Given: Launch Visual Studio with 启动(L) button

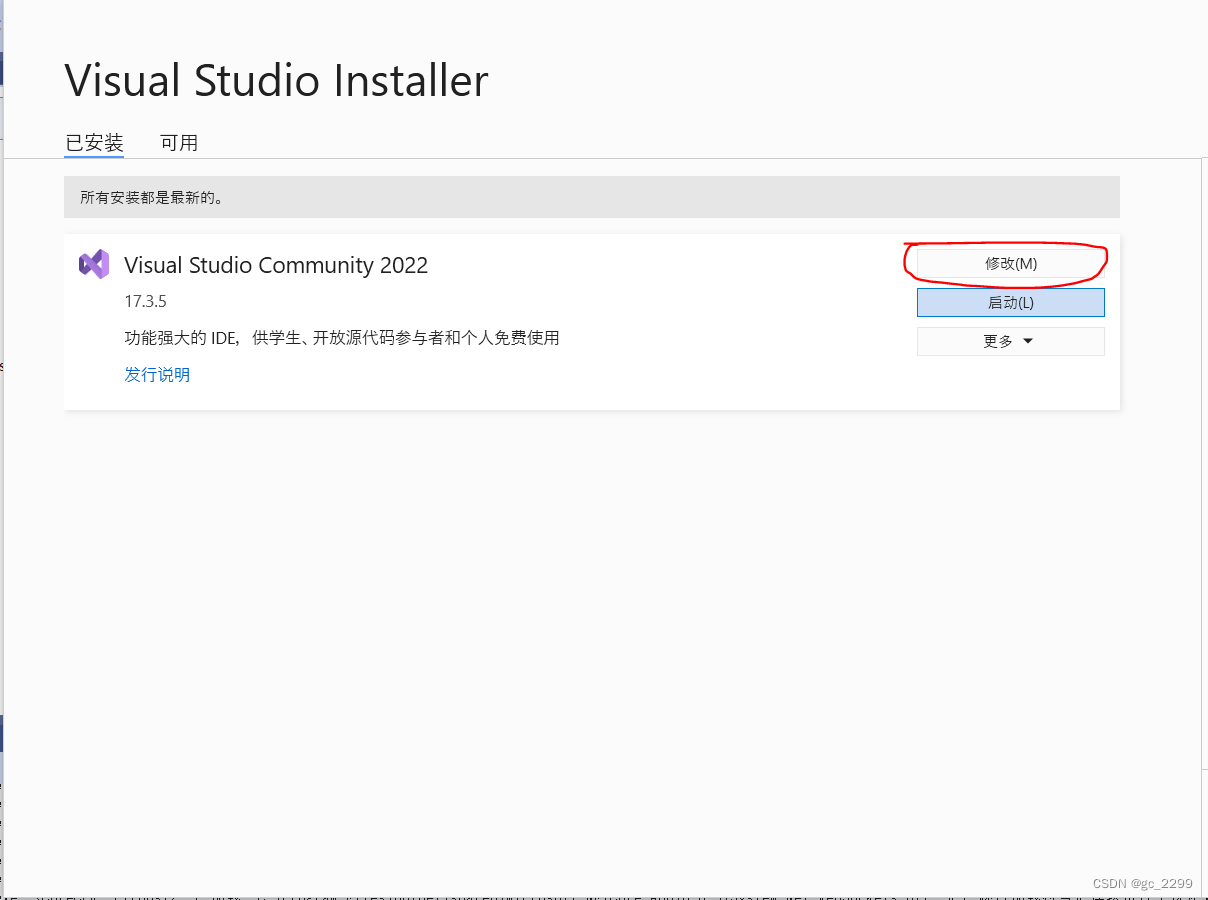Looking at the screenshot, I should pyautogui.click(x=1010, y=302).
